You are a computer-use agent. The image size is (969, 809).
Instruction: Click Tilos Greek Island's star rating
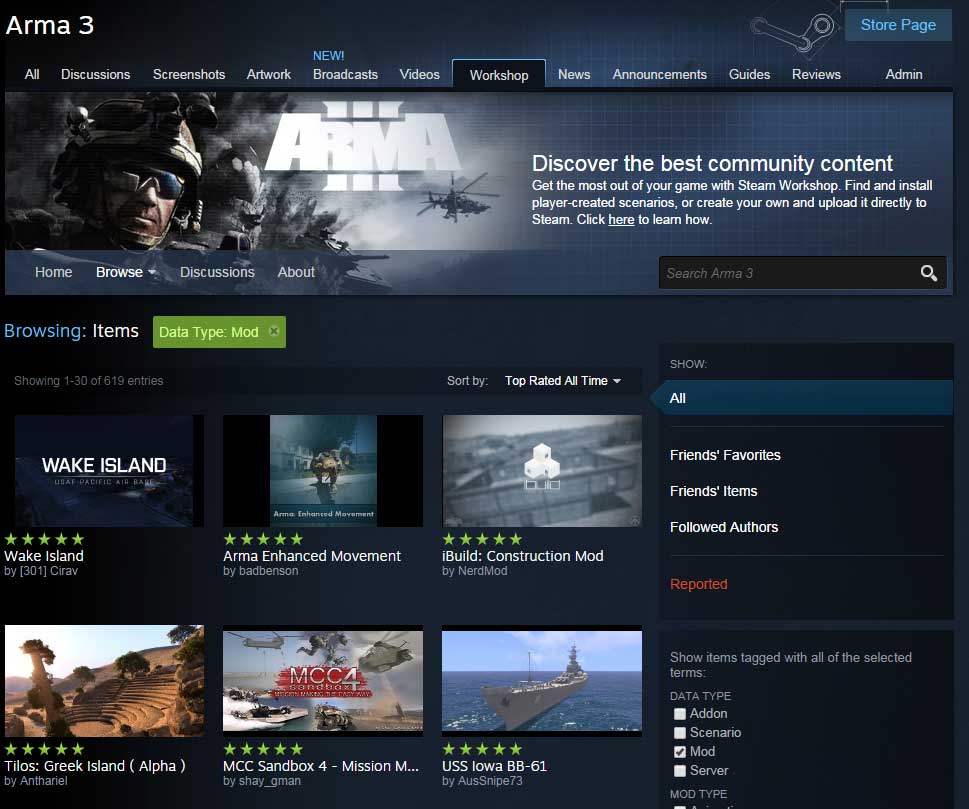click(x=44, y=749)
